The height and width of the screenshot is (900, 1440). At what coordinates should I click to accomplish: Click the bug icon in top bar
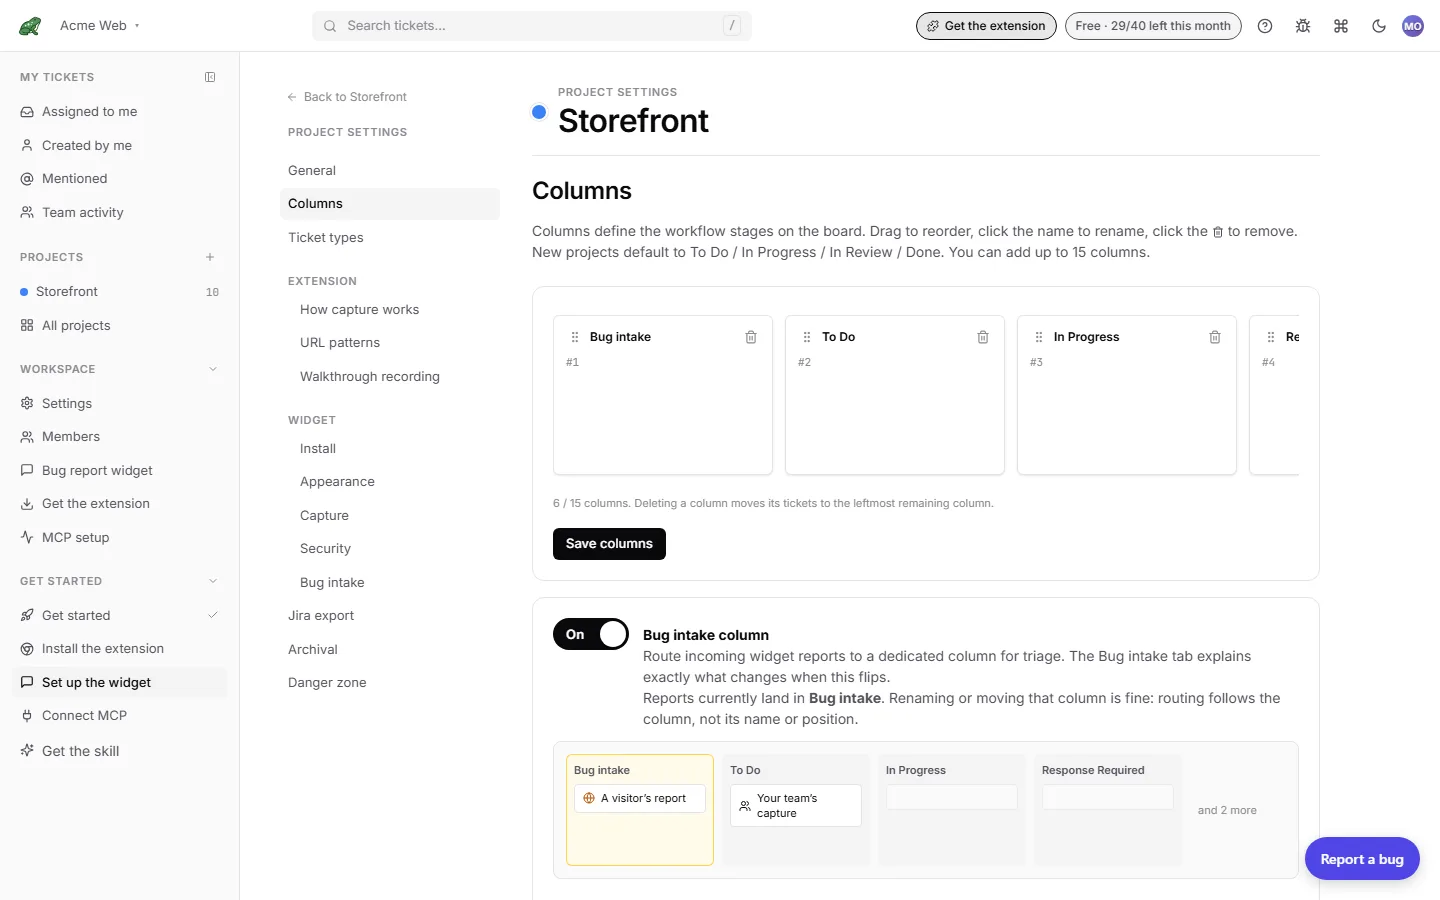coord(1303,26)
